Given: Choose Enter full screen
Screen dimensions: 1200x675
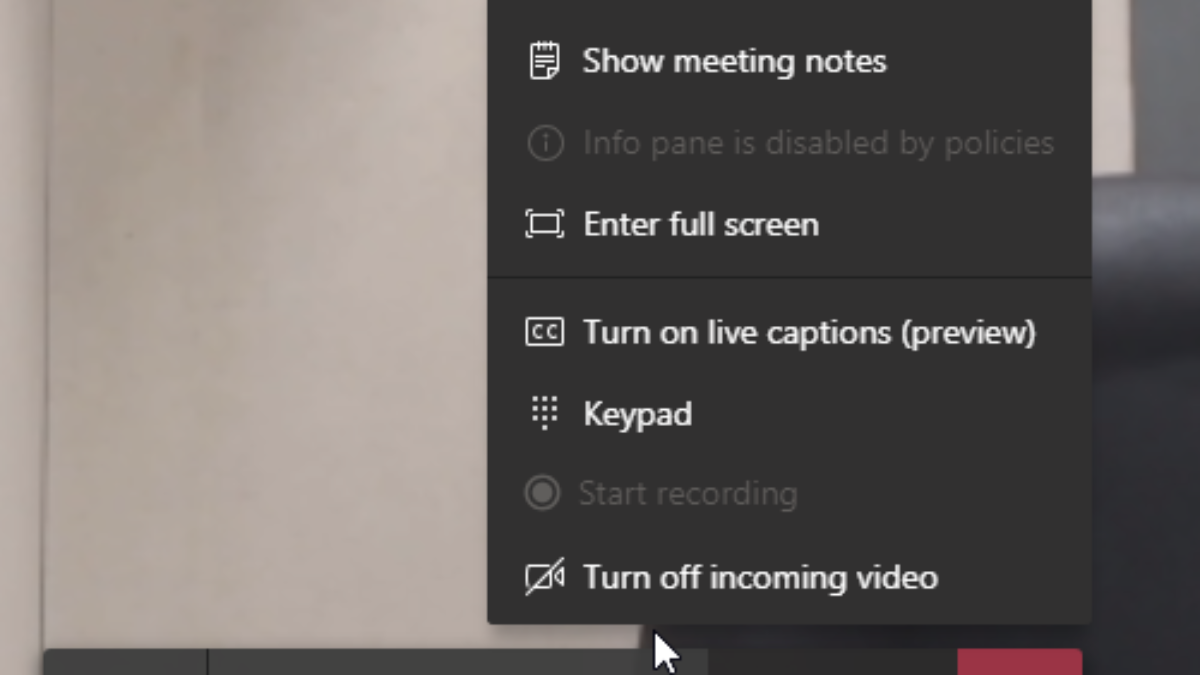Looking at the screenshot, I should tap(701, 224).
